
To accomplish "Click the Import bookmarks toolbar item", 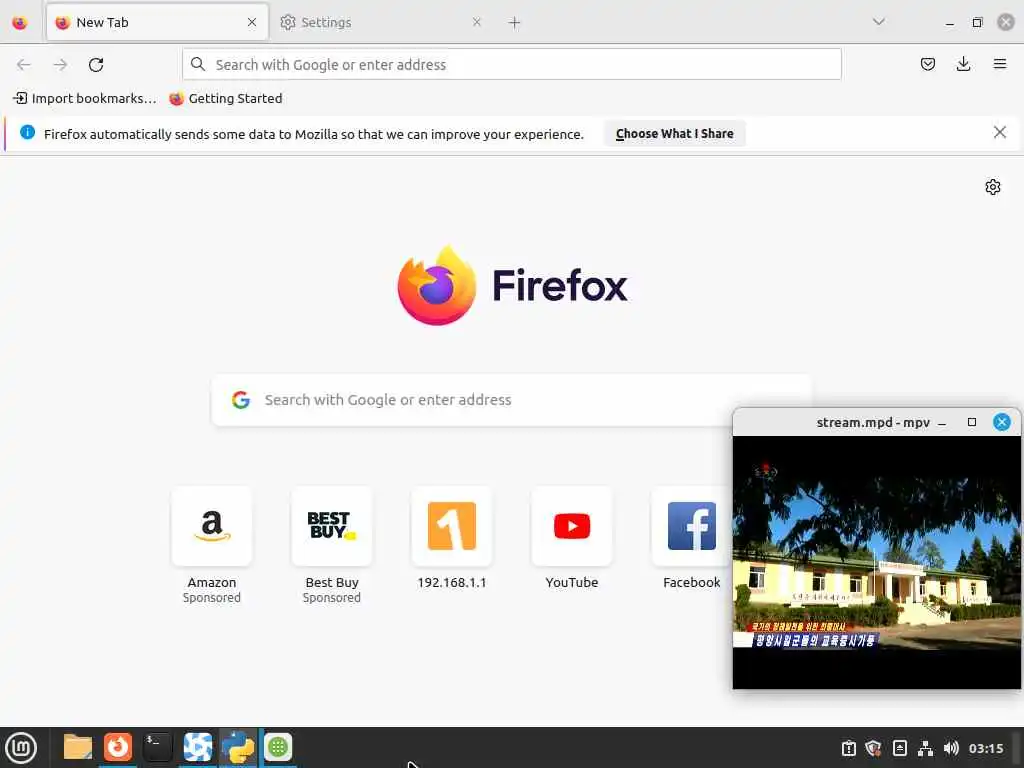I will tap(85, 99).
